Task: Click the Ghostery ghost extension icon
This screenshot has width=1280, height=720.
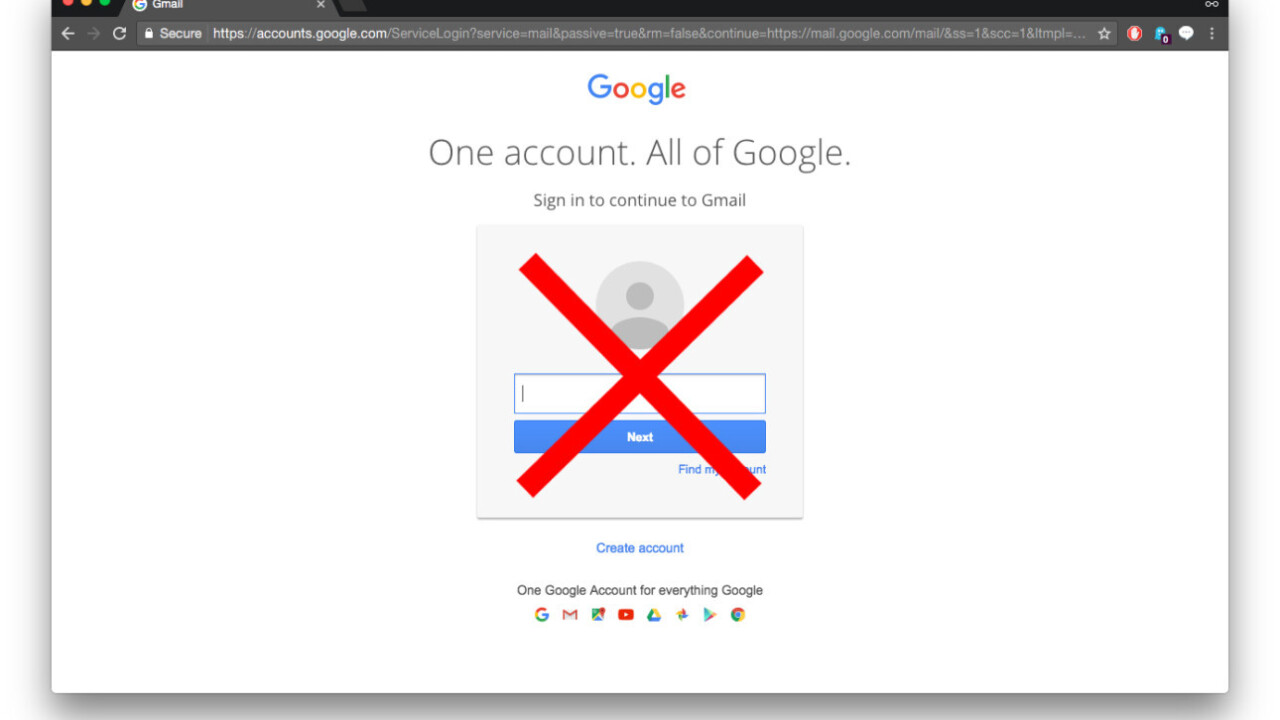Action: tap(1161, 34)
